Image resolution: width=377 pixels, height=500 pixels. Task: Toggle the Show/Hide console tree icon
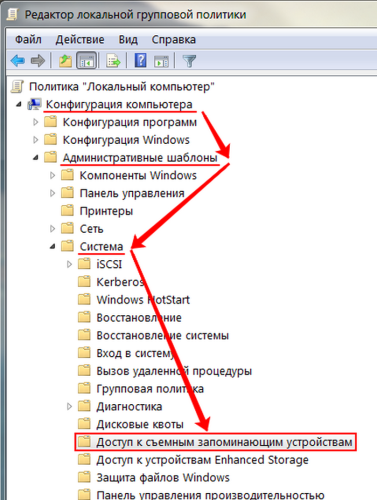point(87,61)
